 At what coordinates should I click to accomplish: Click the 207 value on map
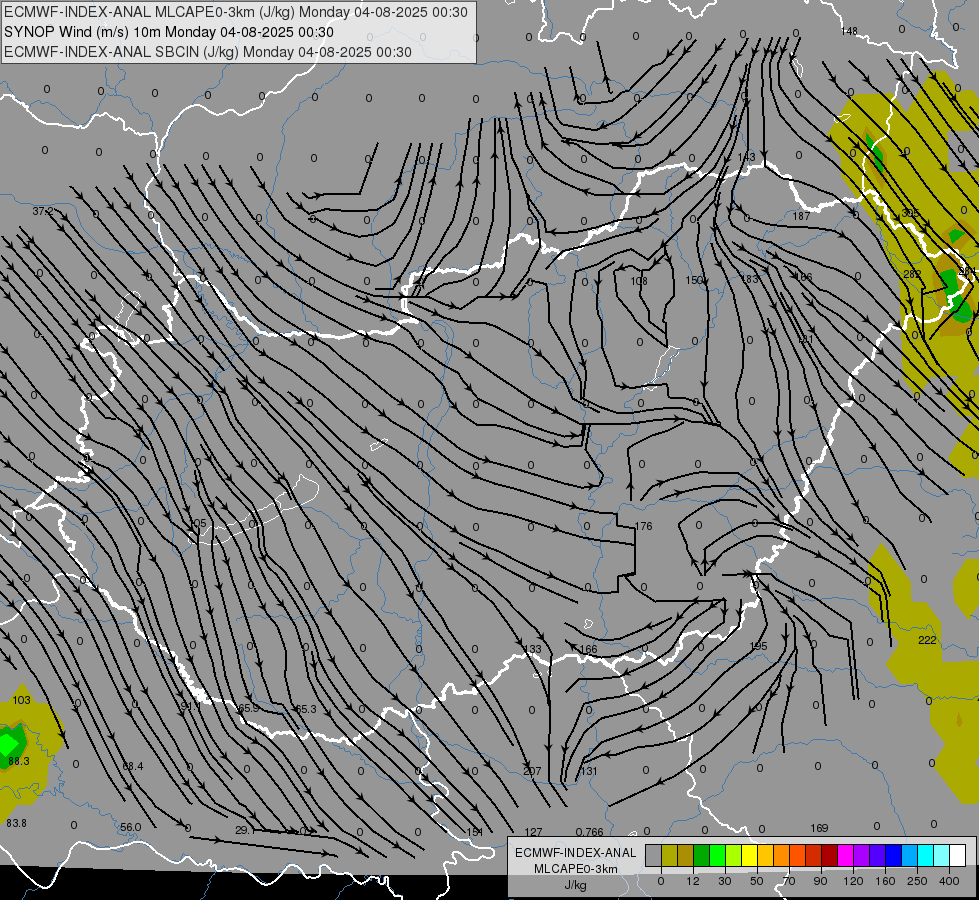point(532,771)
